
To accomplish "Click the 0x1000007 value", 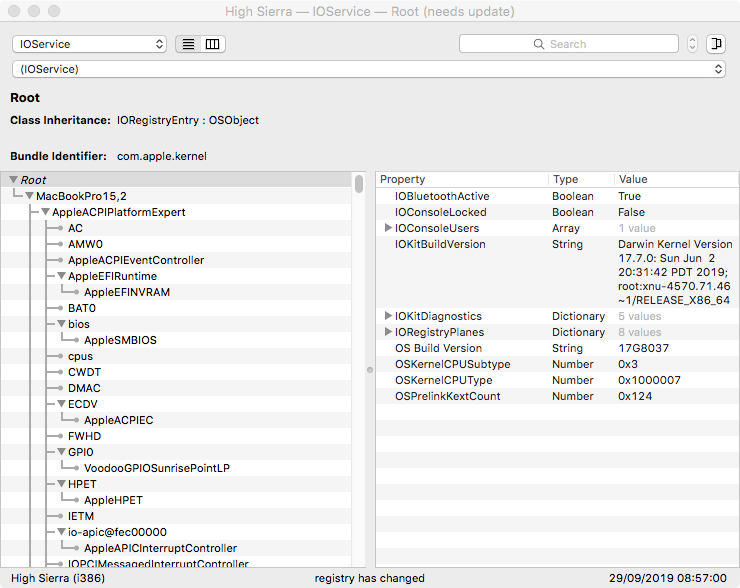I will tap(649, 380).
